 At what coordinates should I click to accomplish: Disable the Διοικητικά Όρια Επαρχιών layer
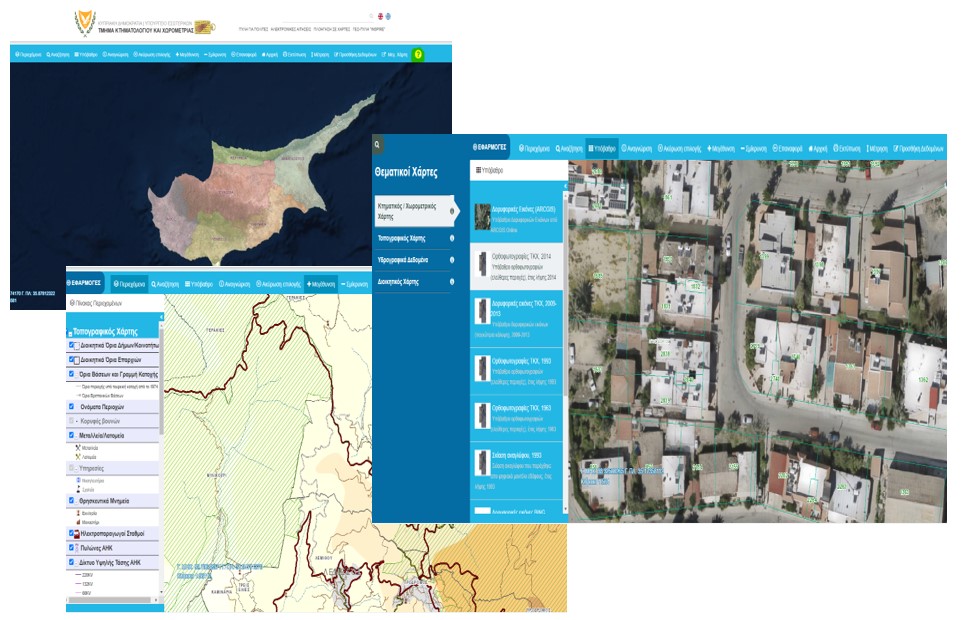tap(71, 358)
